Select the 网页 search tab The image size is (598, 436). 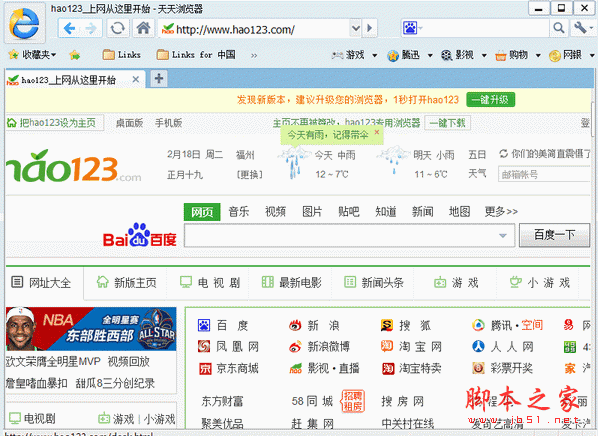[x=202, y=212]
